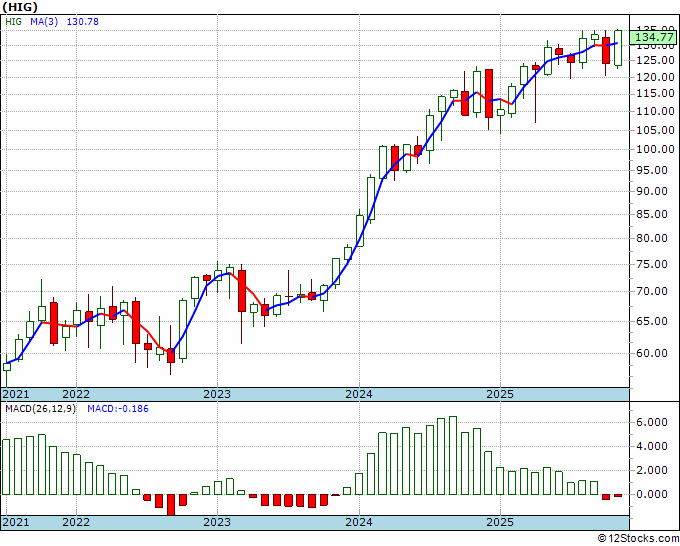Click the 6.000 MACD axis label

pyautogui.click(x=652, y=422)
